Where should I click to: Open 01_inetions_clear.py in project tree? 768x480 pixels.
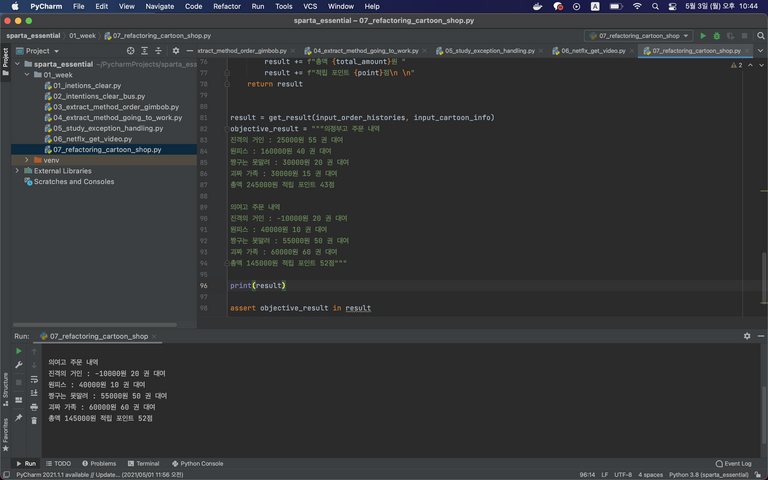(x=87, y=86)
